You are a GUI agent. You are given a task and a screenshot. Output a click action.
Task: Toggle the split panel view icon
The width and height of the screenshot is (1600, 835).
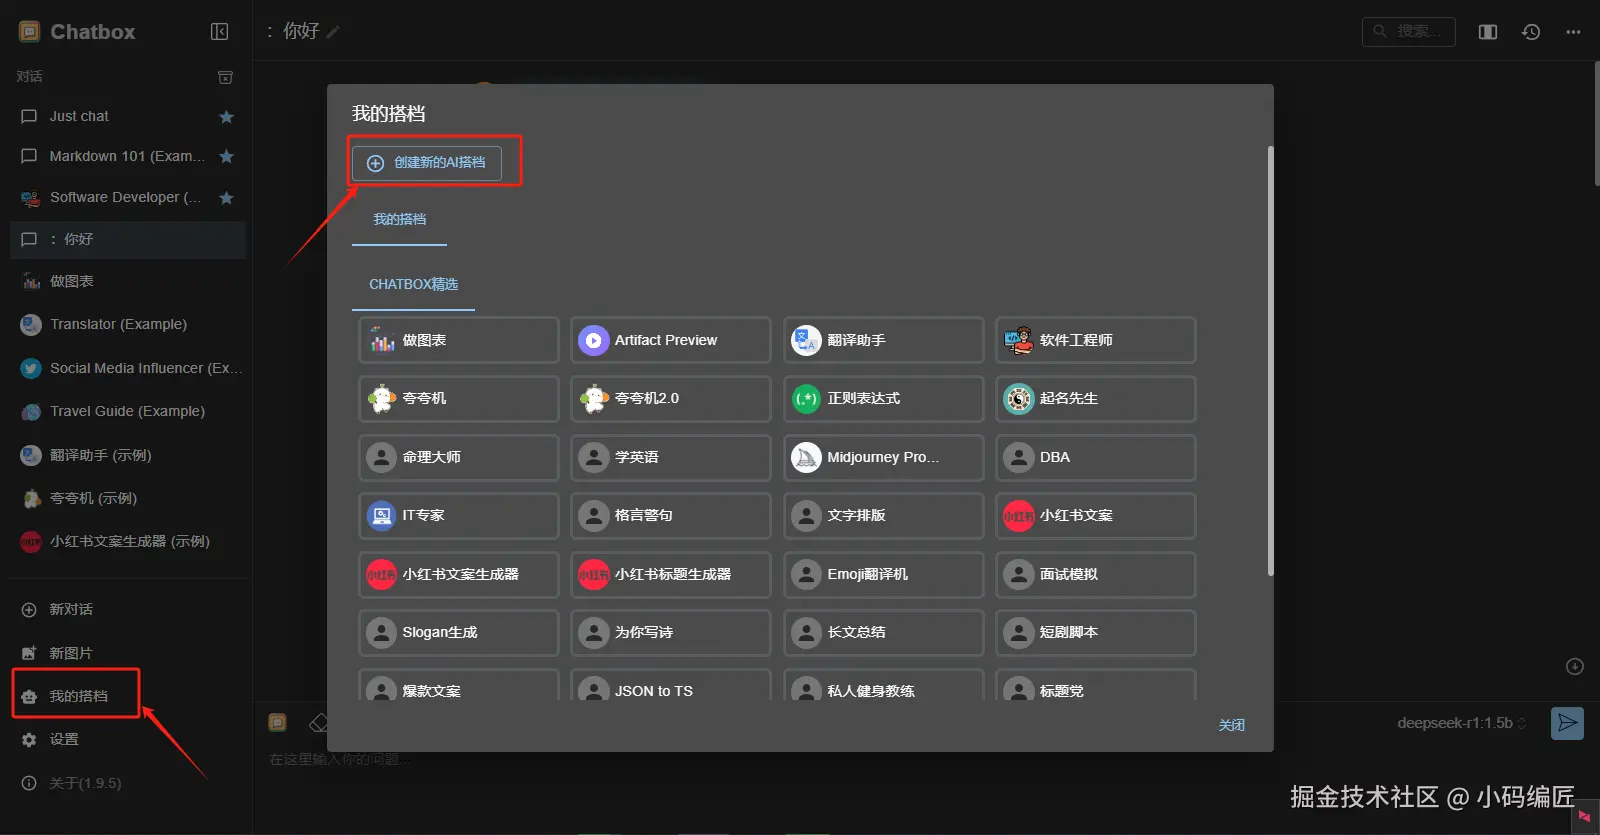pos(1488,32)
